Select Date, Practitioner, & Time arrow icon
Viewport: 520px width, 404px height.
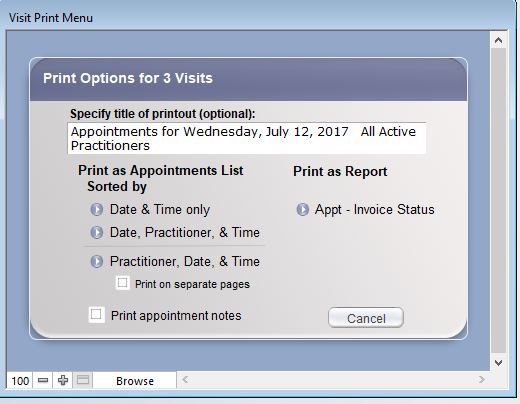click(x=97, y=232)
